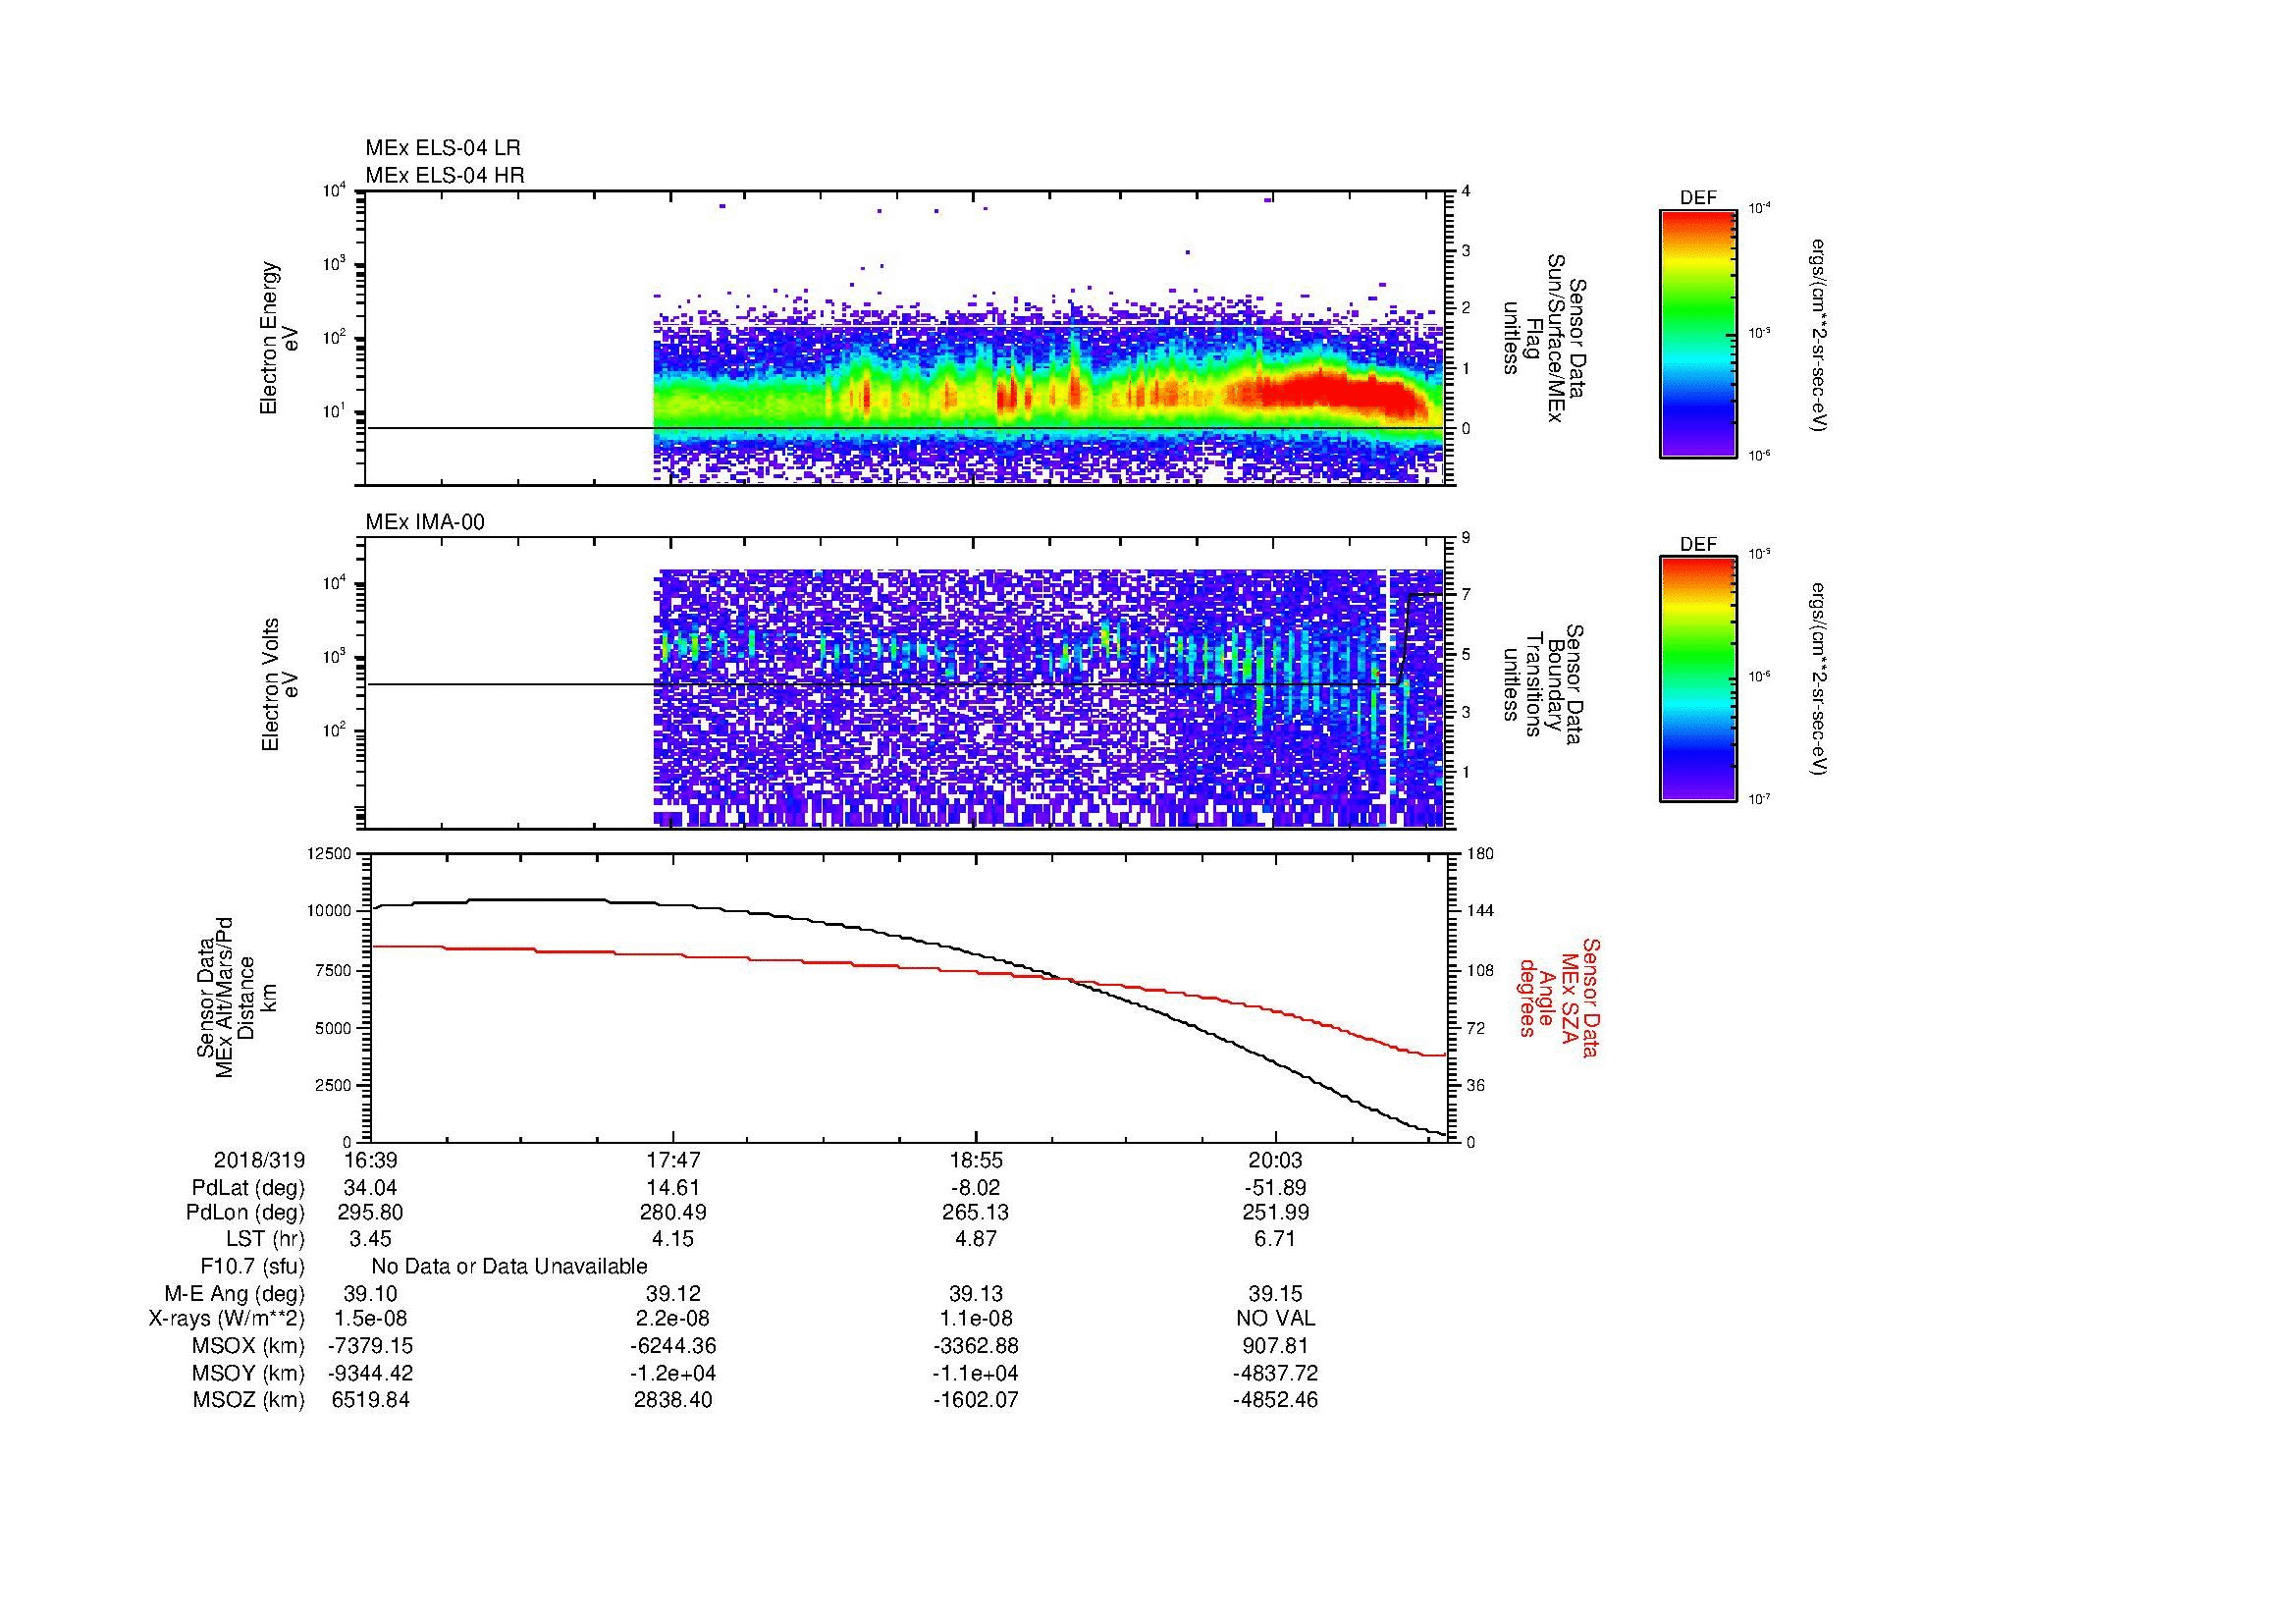Click the 'Electron Energy eV' axis label
The image size is (2296, 1623).
pos(280,338)
